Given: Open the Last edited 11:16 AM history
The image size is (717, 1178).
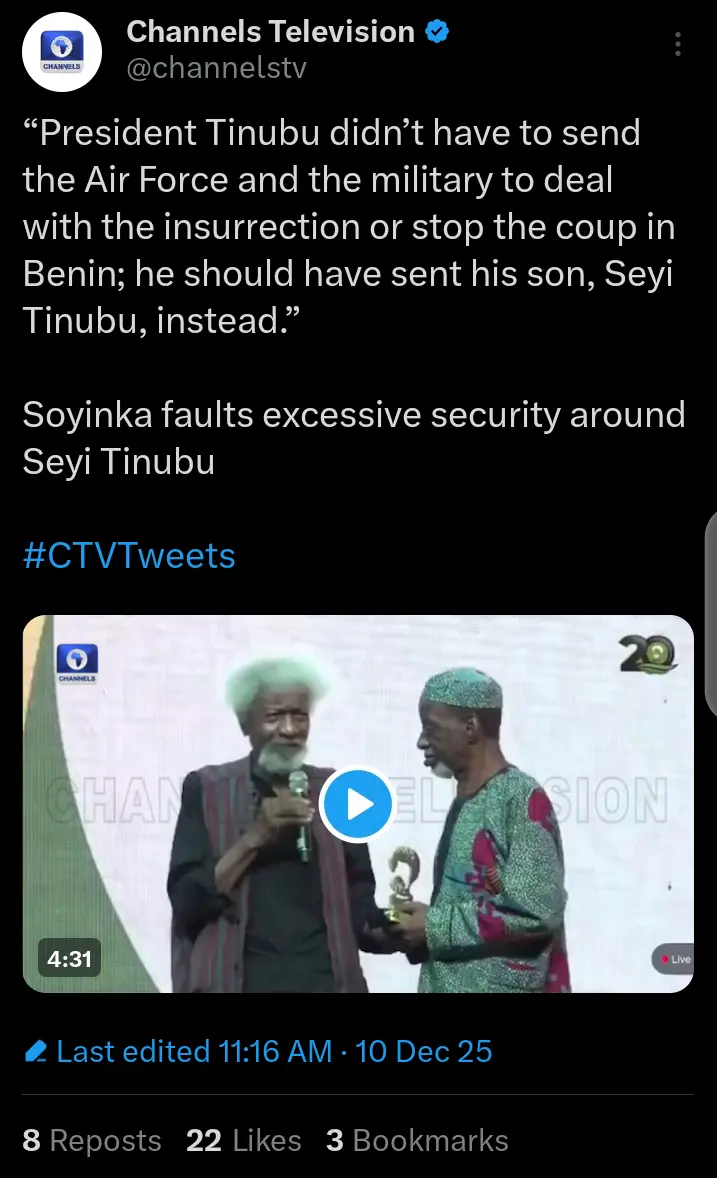Looking at the screenshot, I should pos(194,1052).
